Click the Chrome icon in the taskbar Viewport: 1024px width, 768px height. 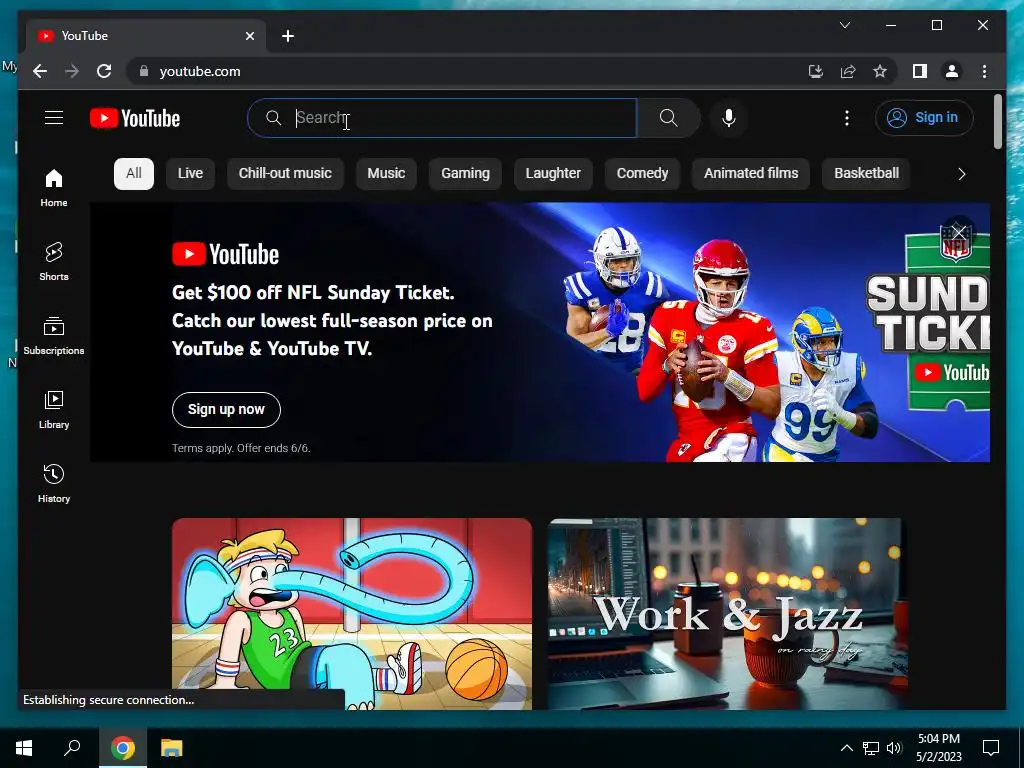[x=122, y=748]
